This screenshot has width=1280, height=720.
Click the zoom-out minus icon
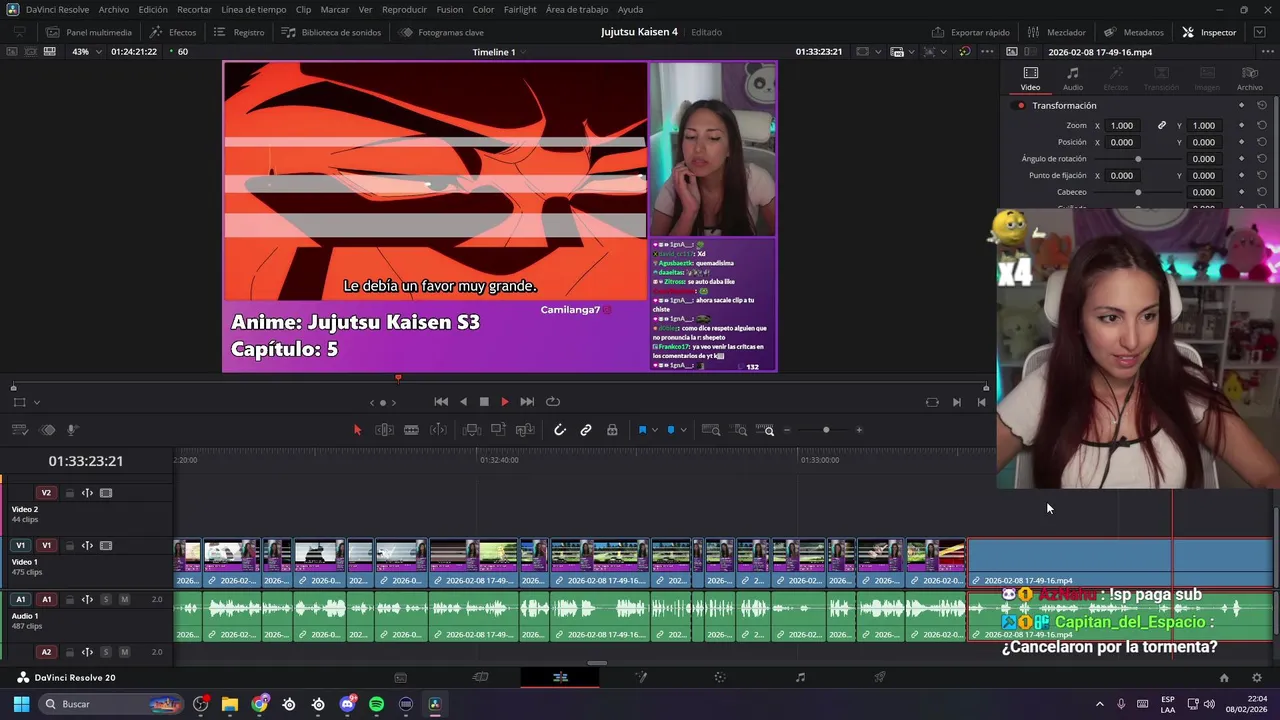click(787, 430)
